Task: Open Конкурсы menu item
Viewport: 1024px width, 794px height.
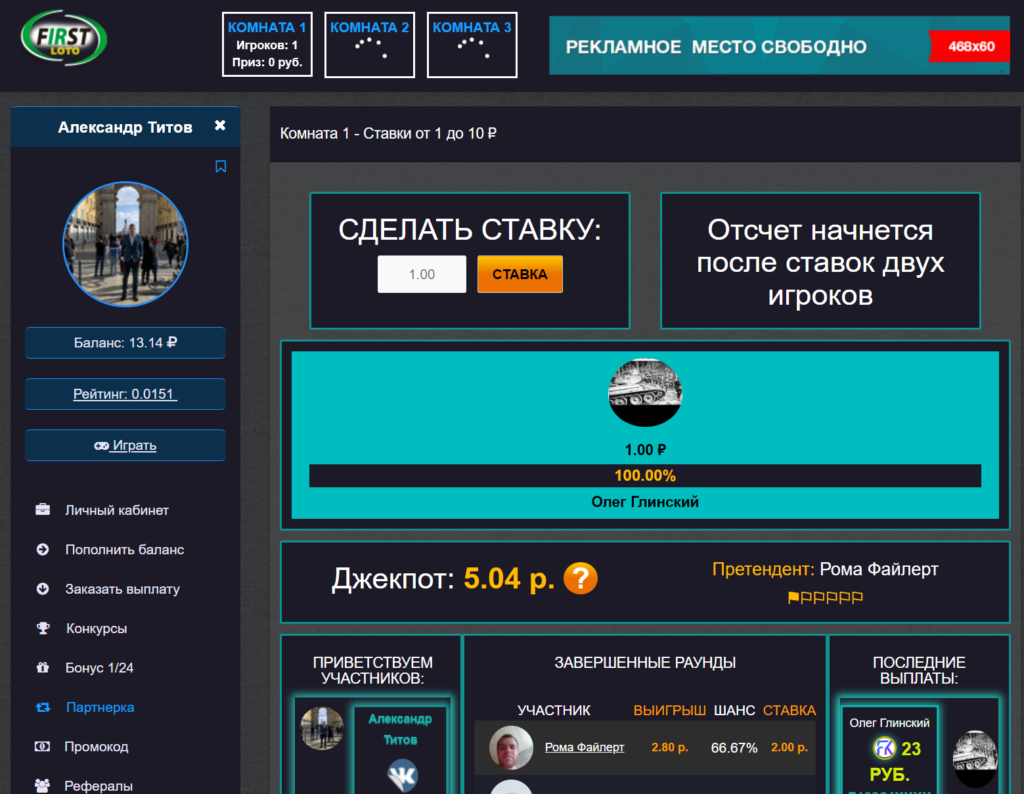Action: tap(96, 628)
